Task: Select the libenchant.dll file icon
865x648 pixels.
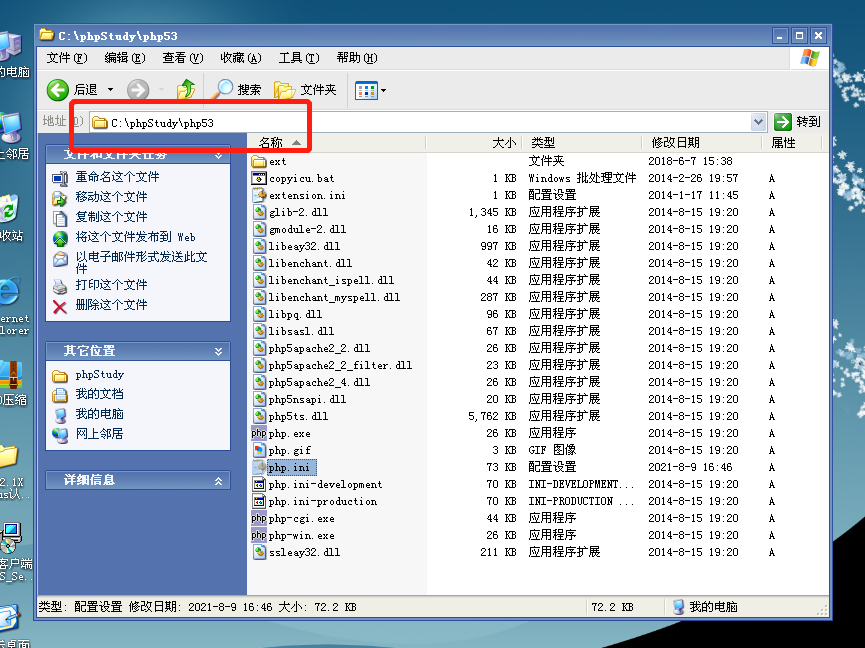Action: coord(259,263)
